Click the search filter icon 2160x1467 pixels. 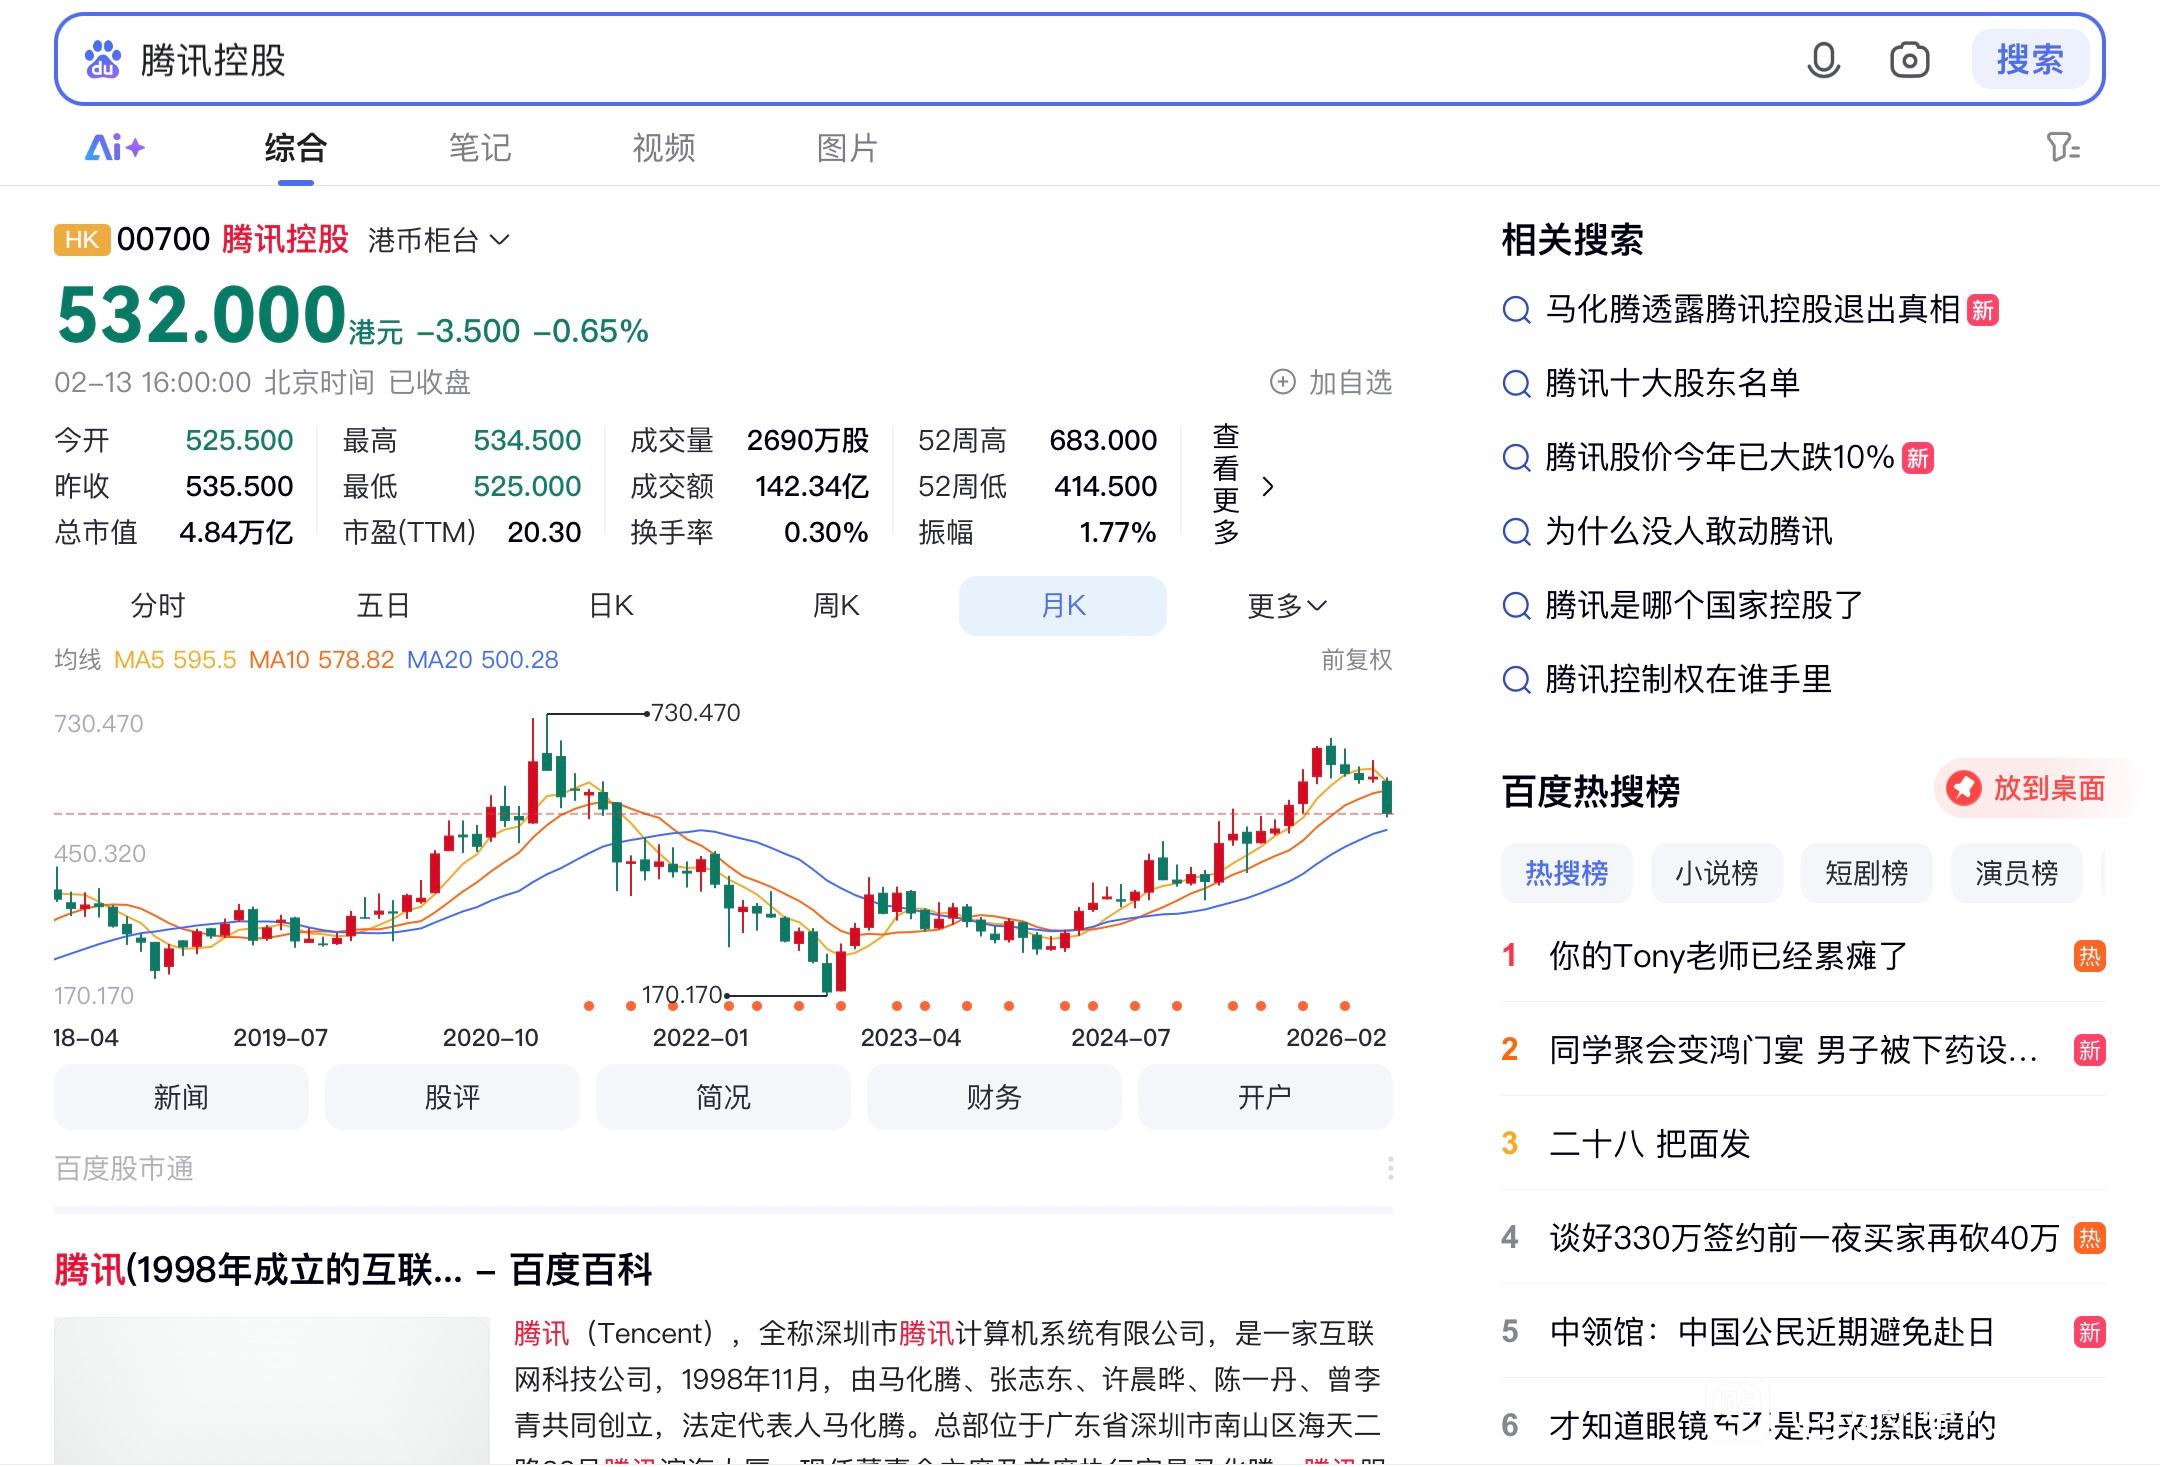point(2062,148)
